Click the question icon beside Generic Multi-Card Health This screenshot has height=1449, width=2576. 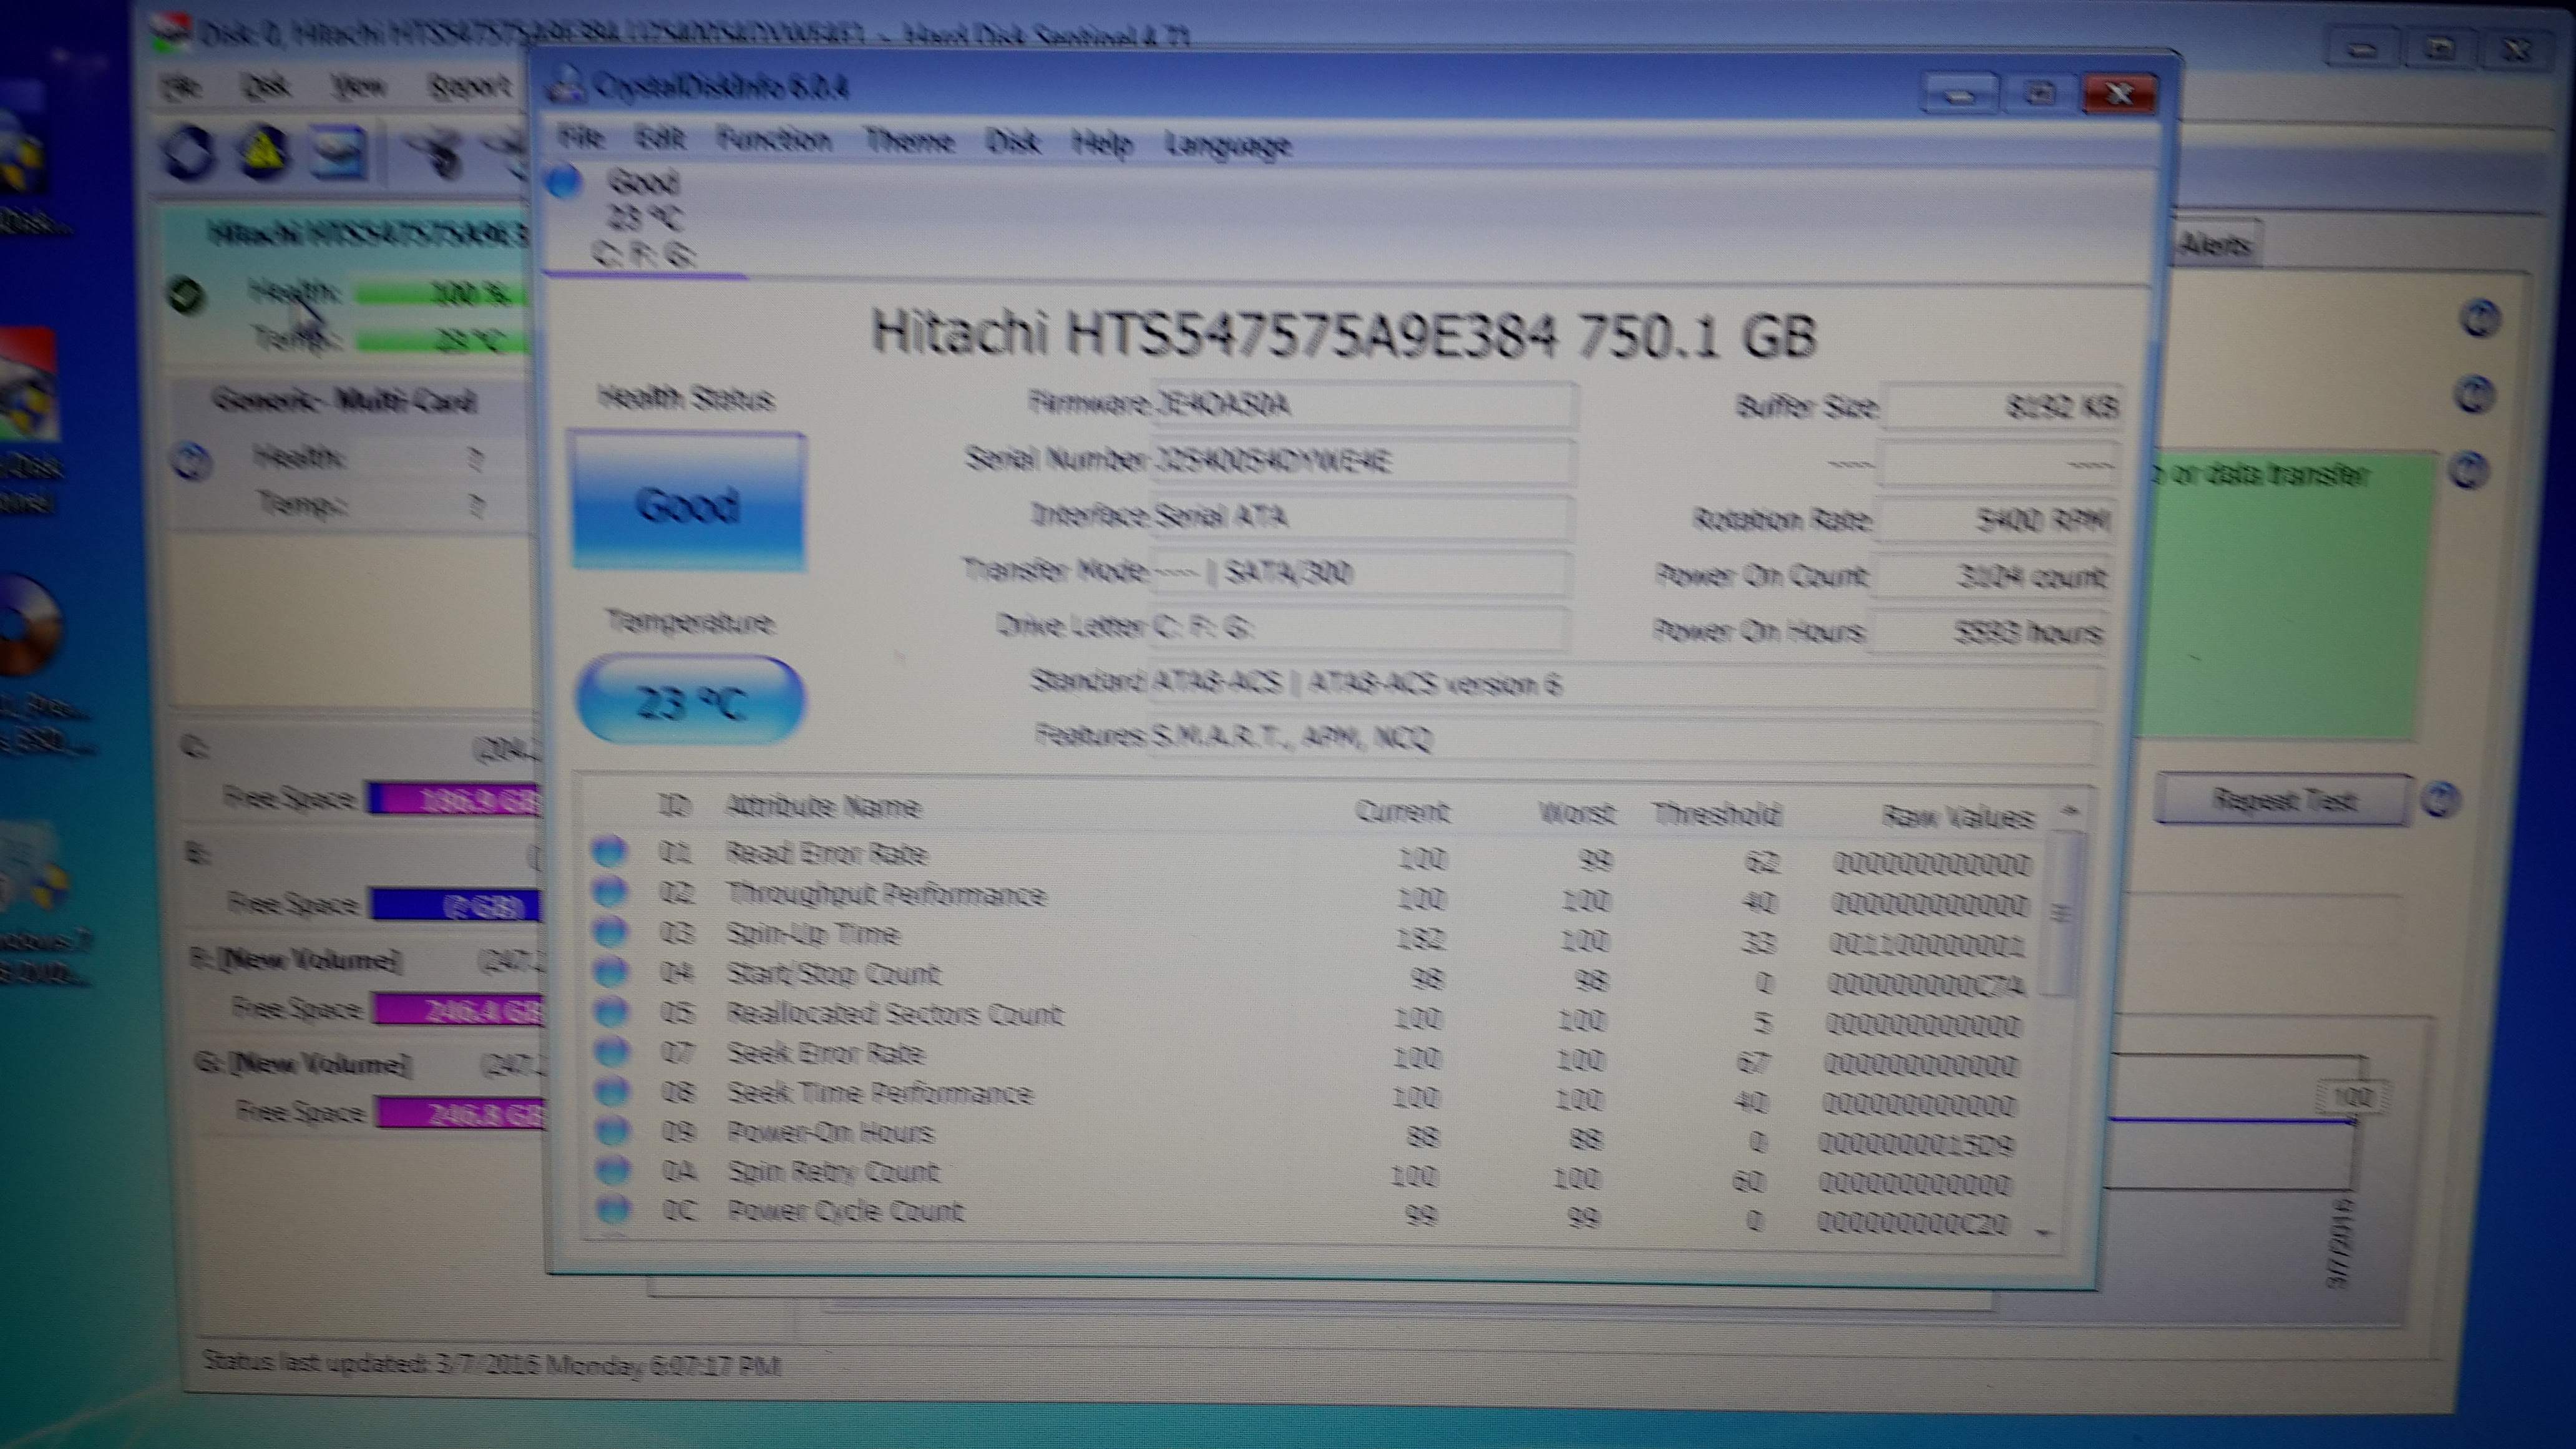click(192, 461)
